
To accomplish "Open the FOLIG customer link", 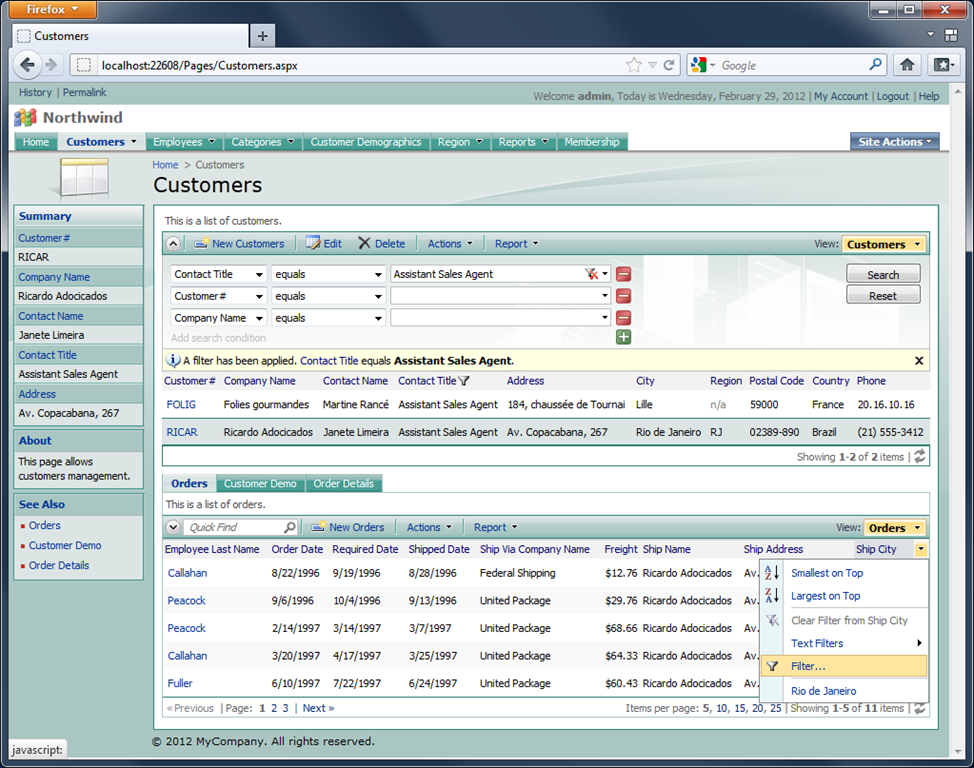I will [x=181, y=405].
